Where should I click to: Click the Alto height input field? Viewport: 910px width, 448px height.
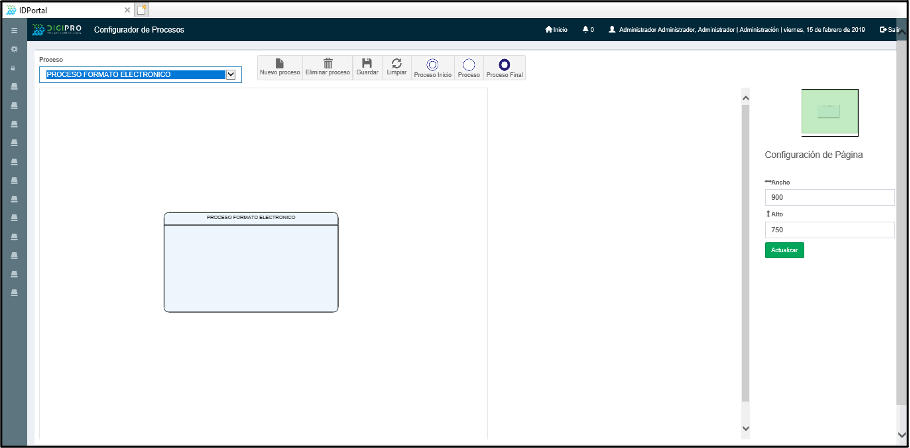click(829, 229)
